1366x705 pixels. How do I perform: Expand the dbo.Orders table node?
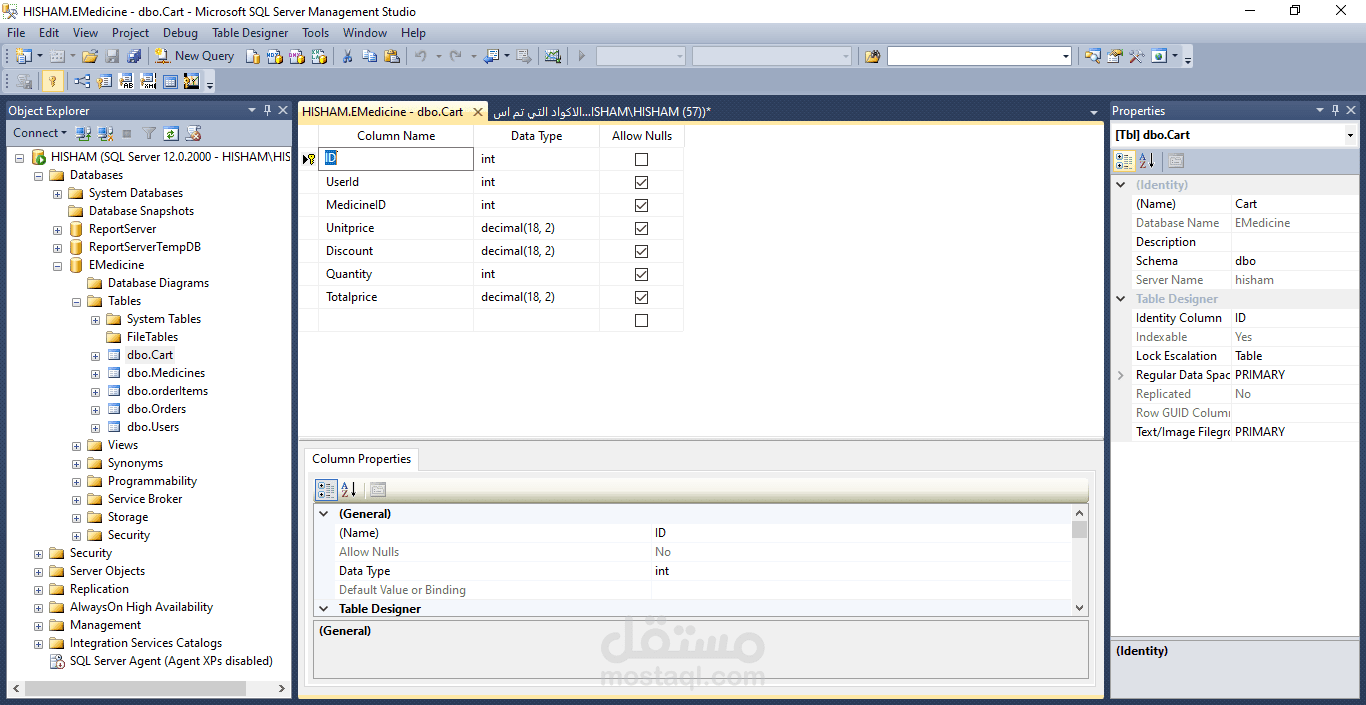tap(96, 409)
